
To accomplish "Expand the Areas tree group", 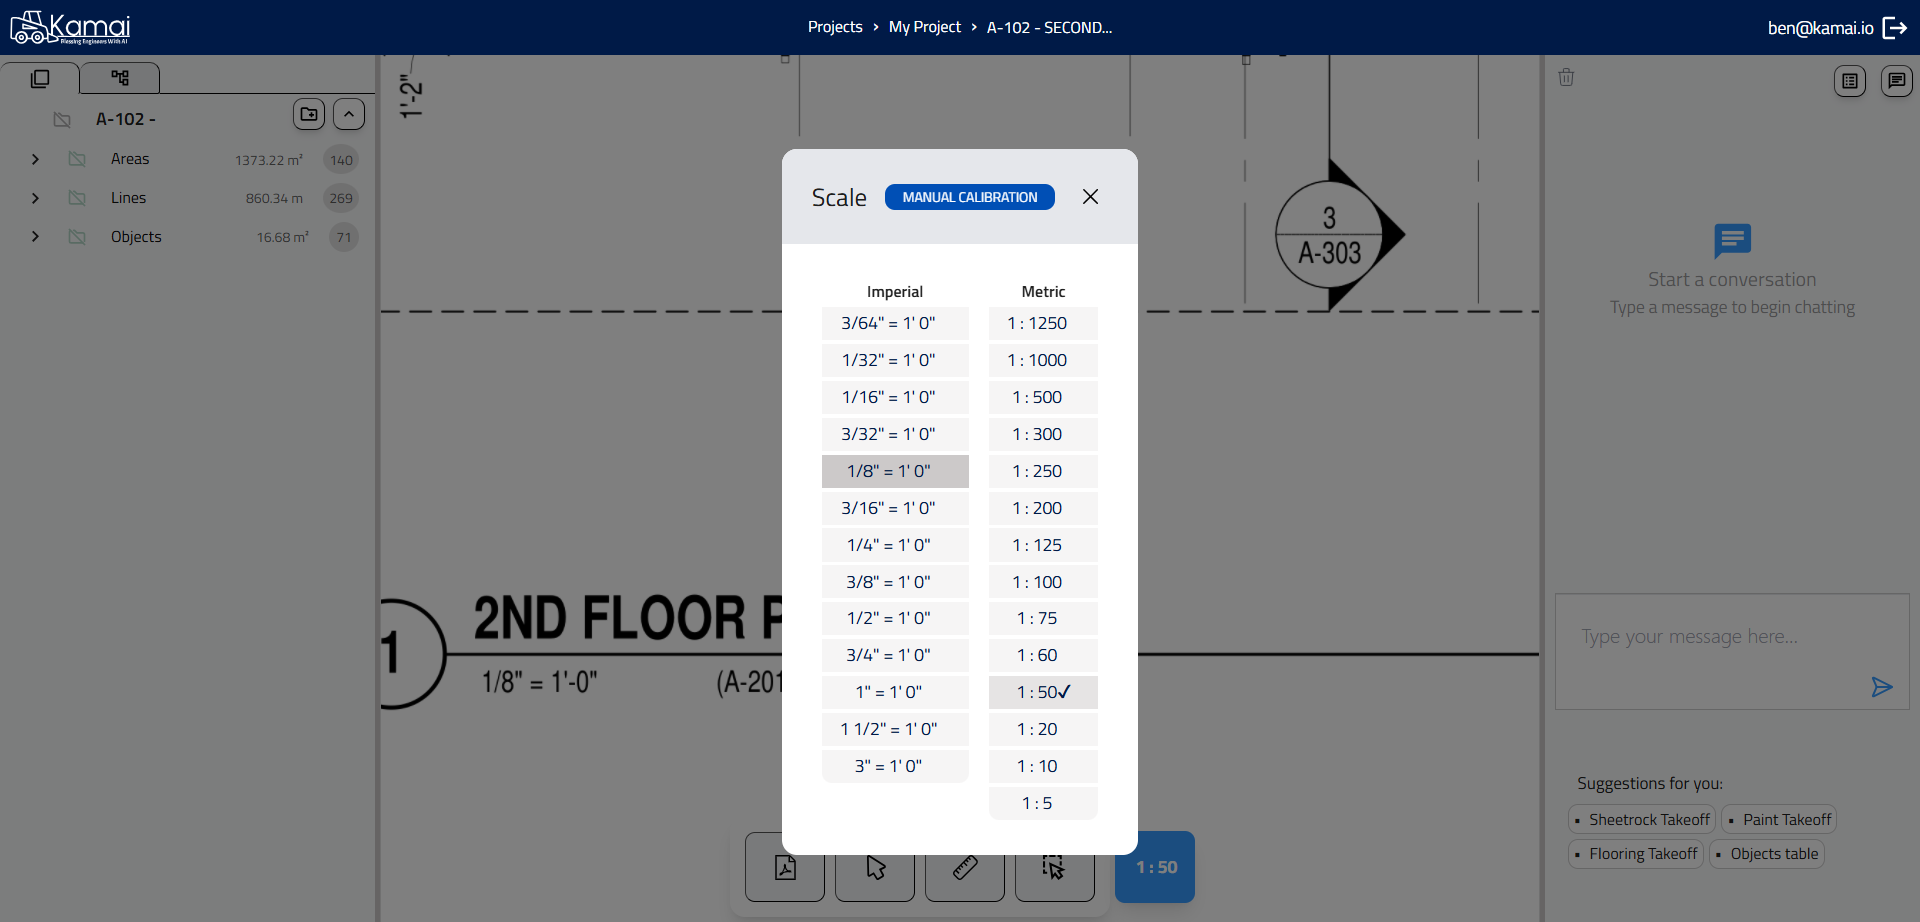I will (x=36, y=159).
